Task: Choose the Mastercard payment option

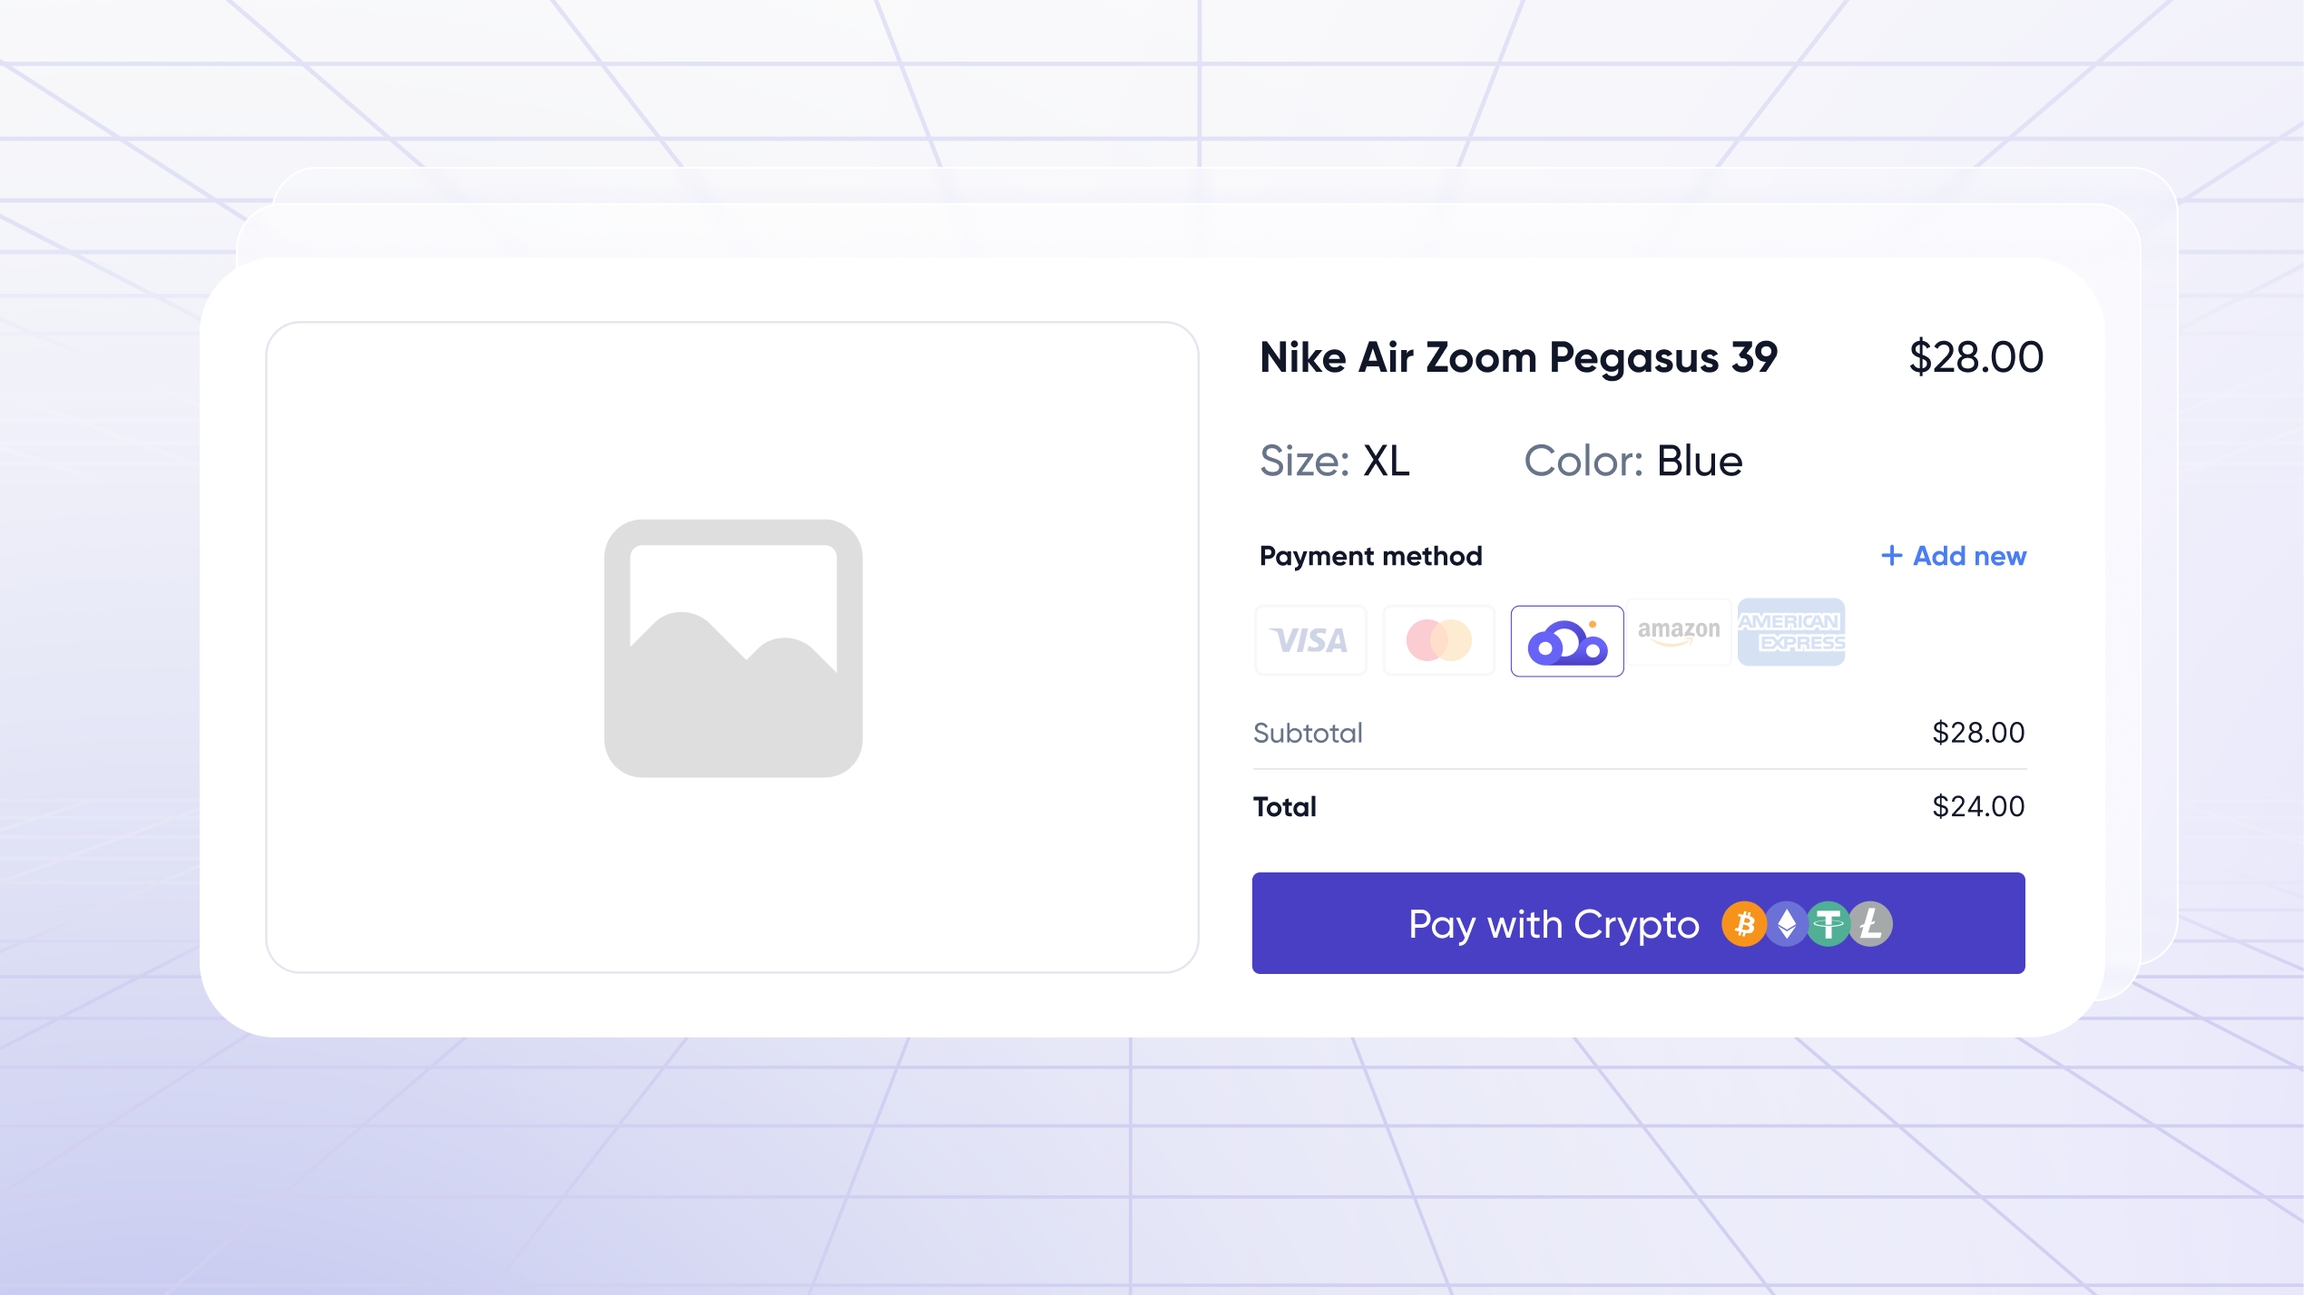Action: (1438, 640)
